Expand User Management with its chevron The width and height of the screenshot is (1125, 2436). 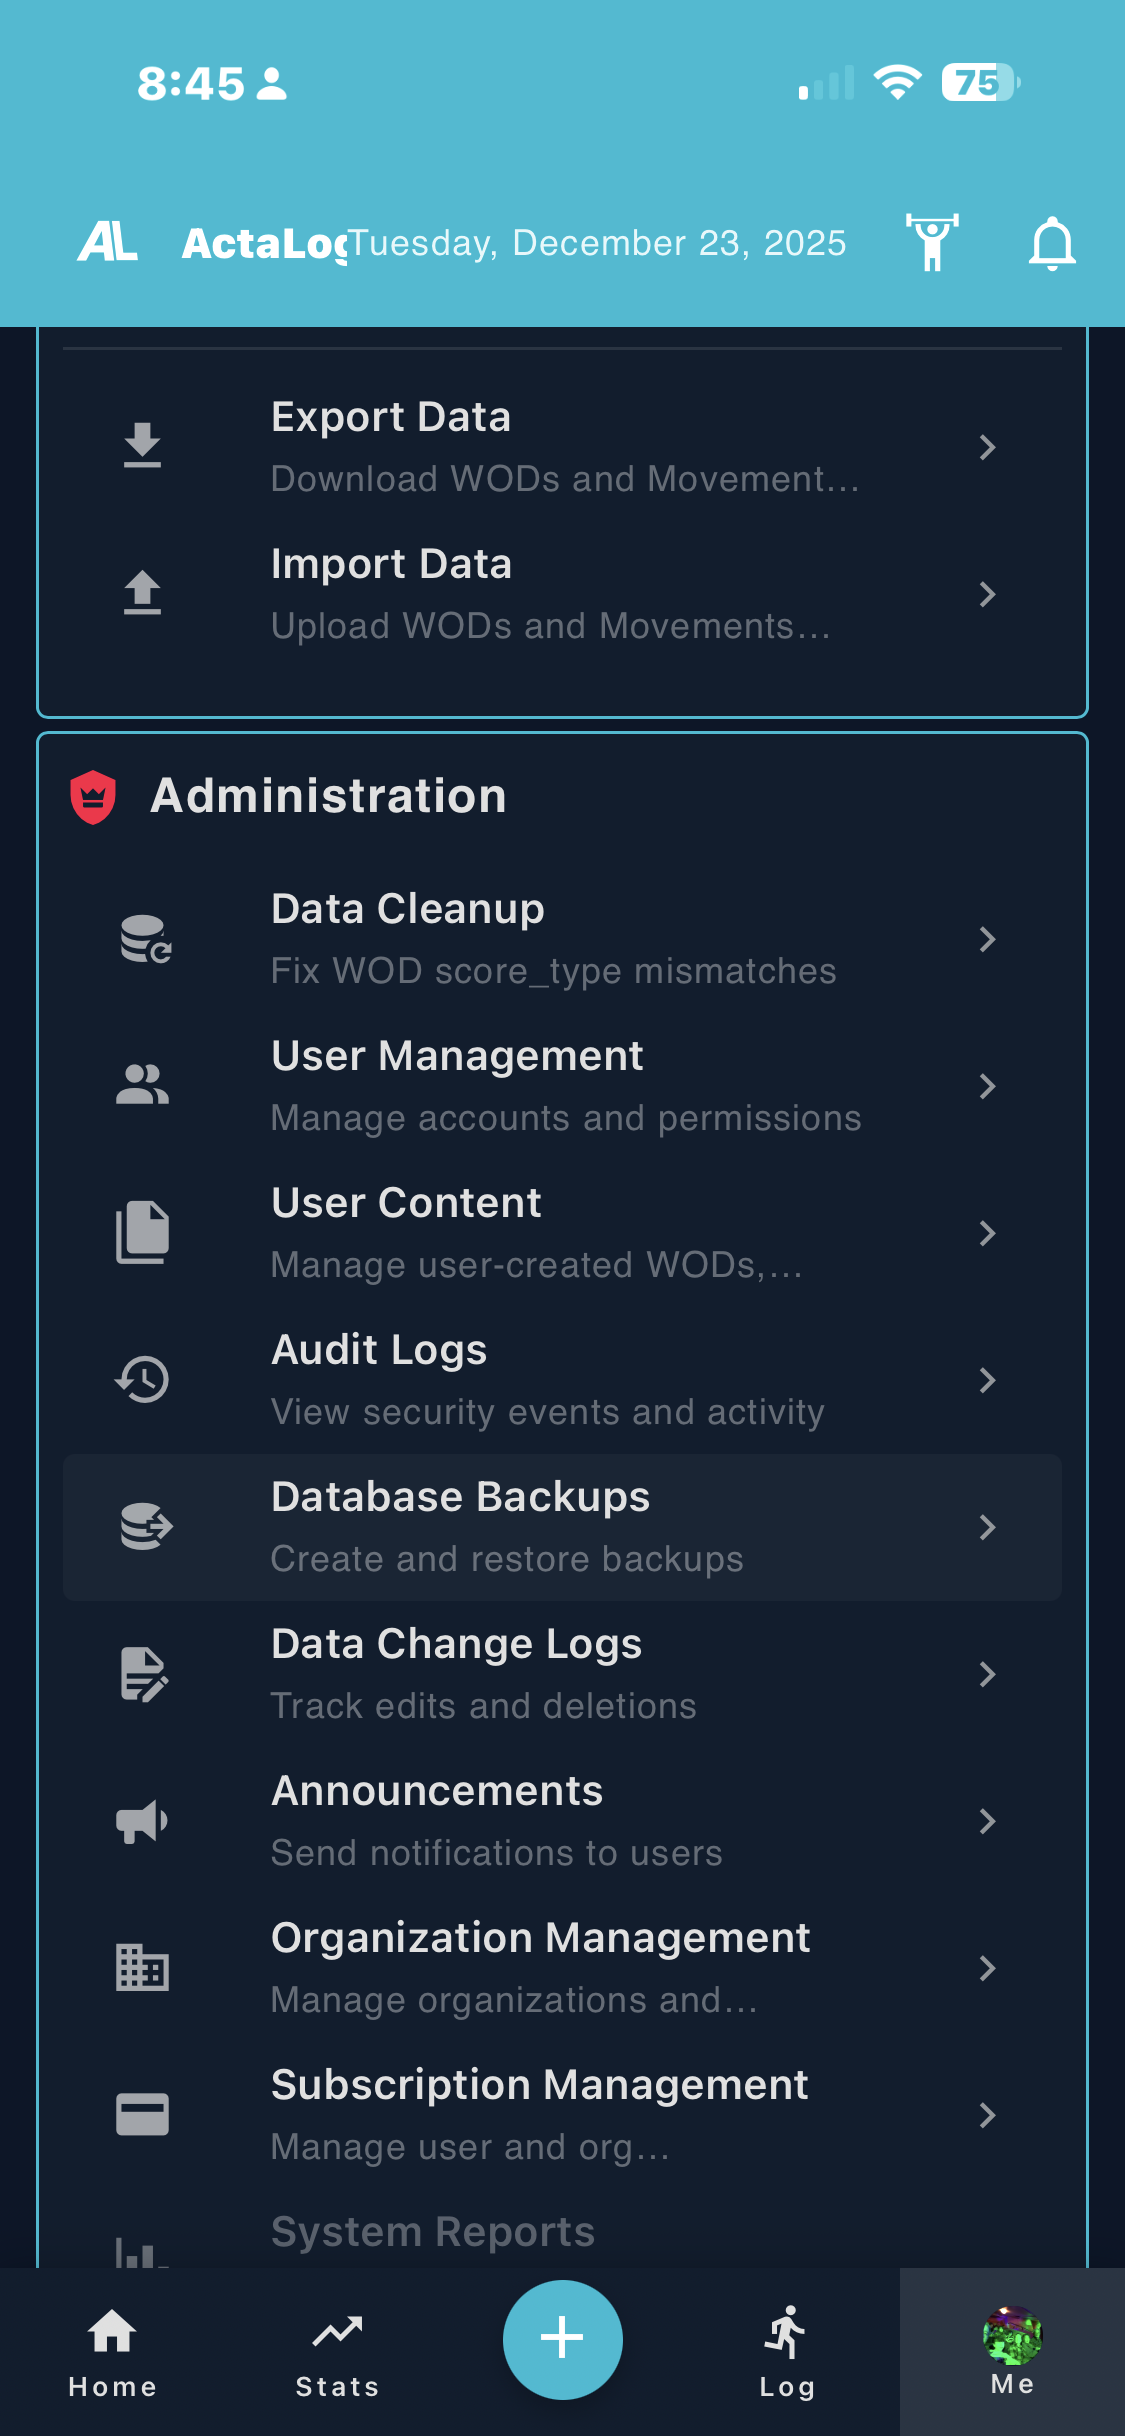(x=987, y=1086)
